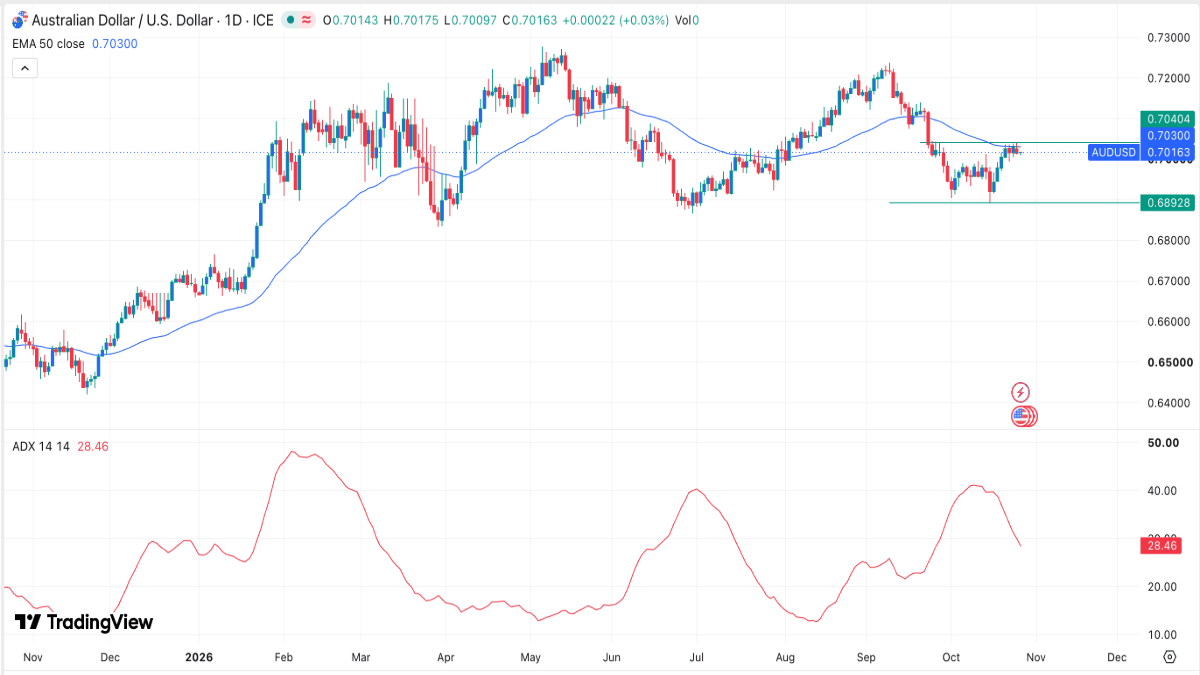Click the upper green horizontal resistance line
Screen dimensions: 1200x675
pyautogui.click(x=1030, y=143)
